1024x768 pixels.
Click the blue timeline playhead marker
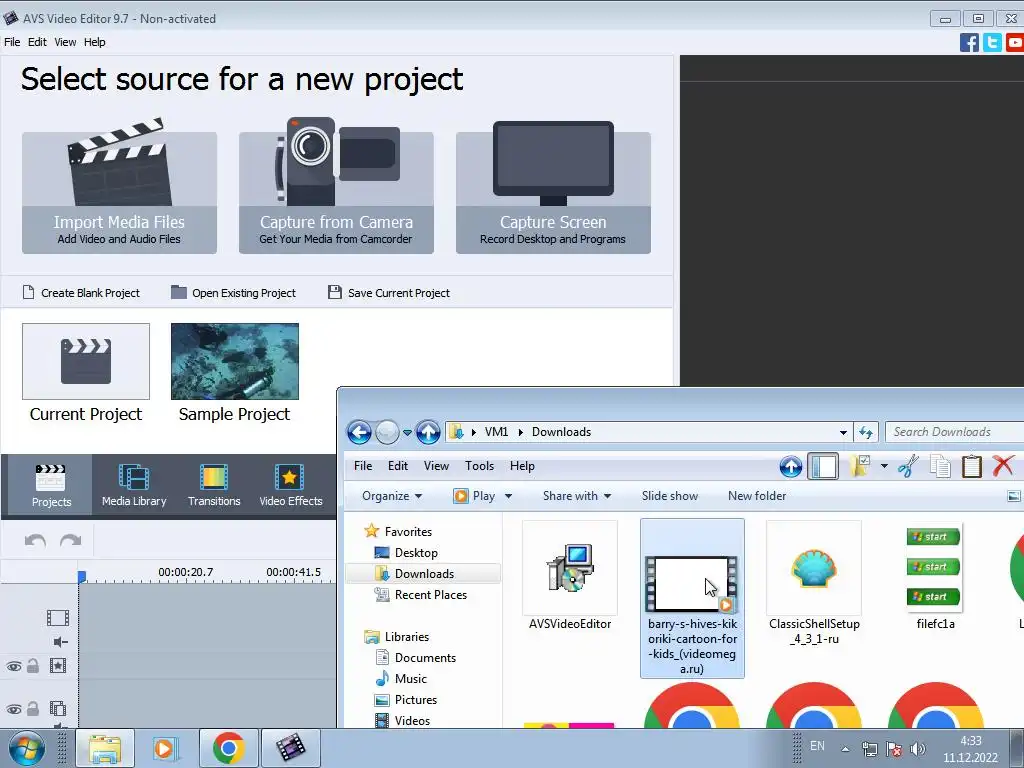pyautogui.click(x=82, y=577)
